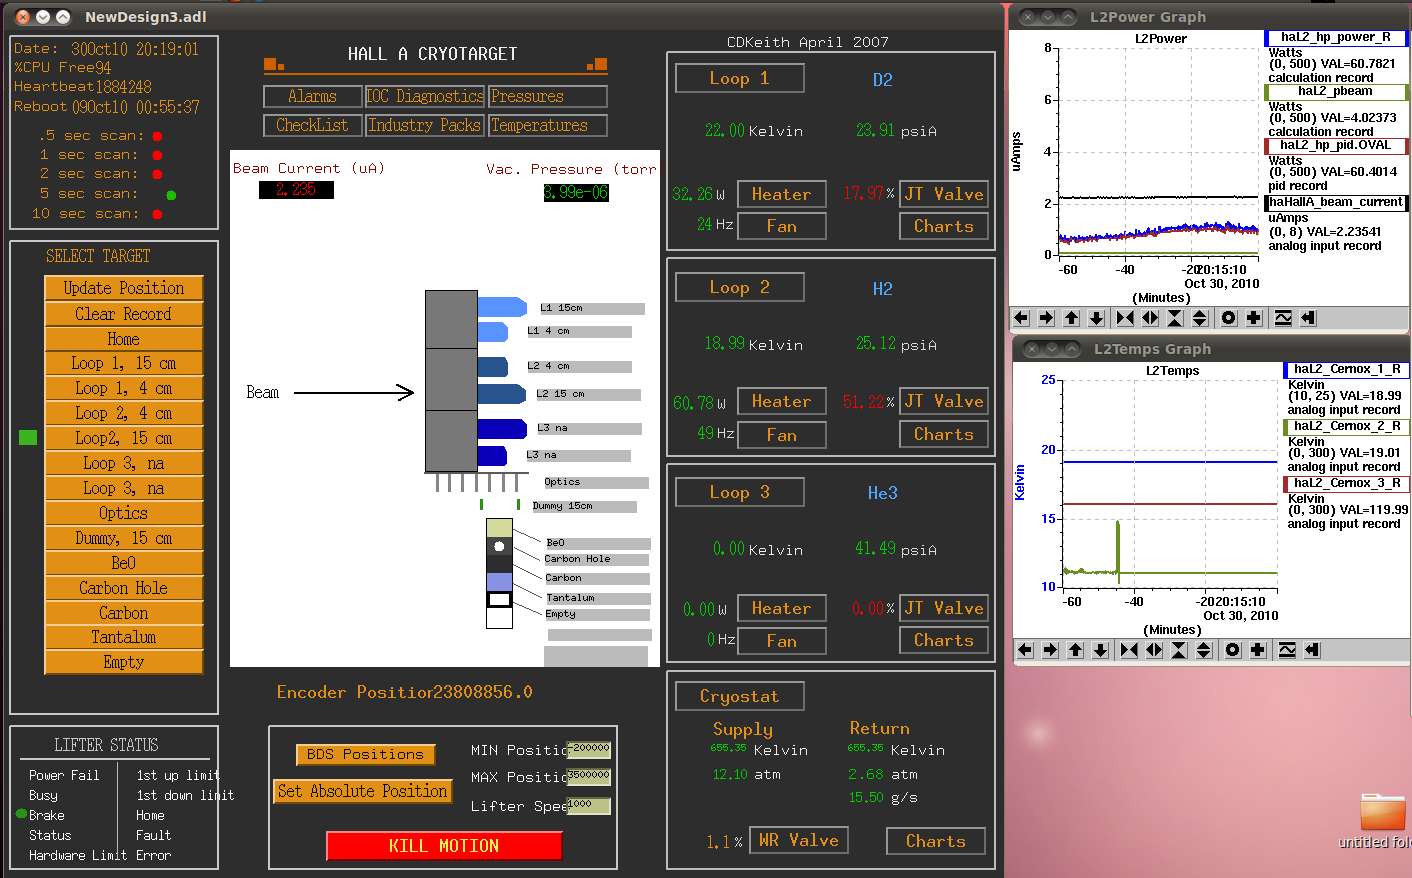Click the plus icon in L2Temps Graph toolbar
The height and width of the screenshot is (878, 1412).
(x=1258, y=650)
